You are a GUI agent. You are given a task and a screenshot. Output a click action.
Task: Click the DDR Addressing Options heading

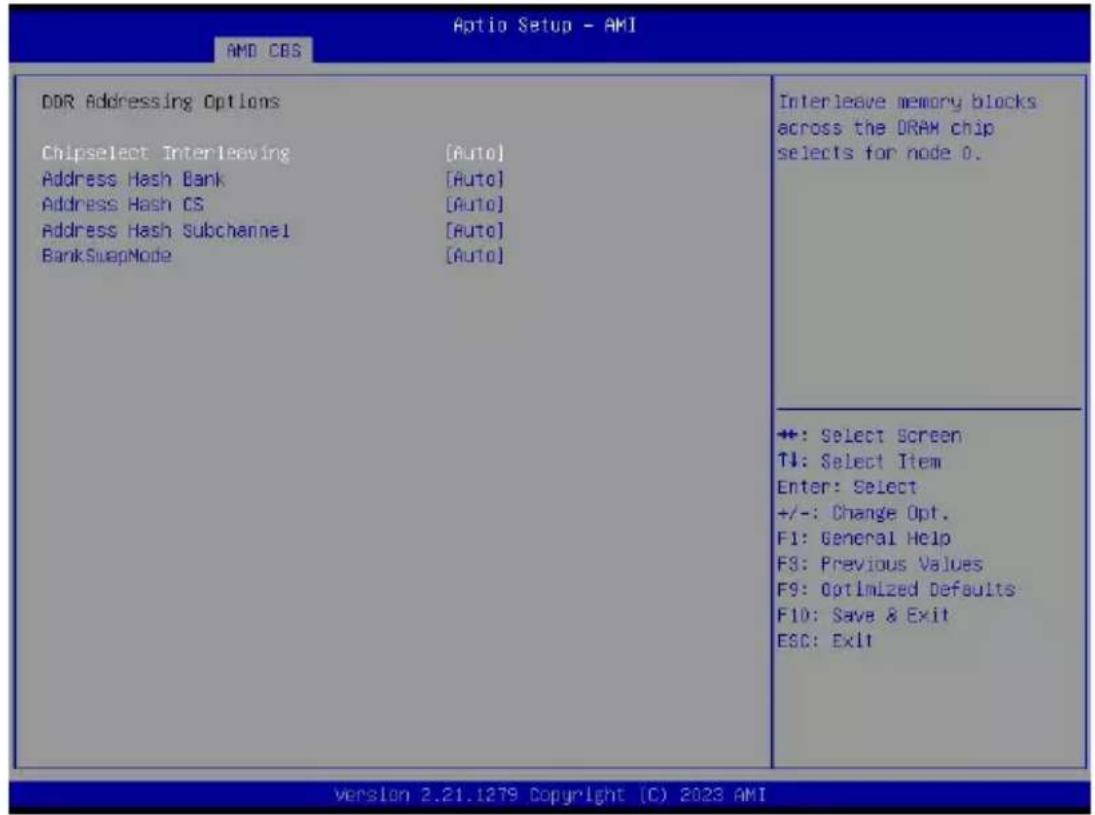161,102
